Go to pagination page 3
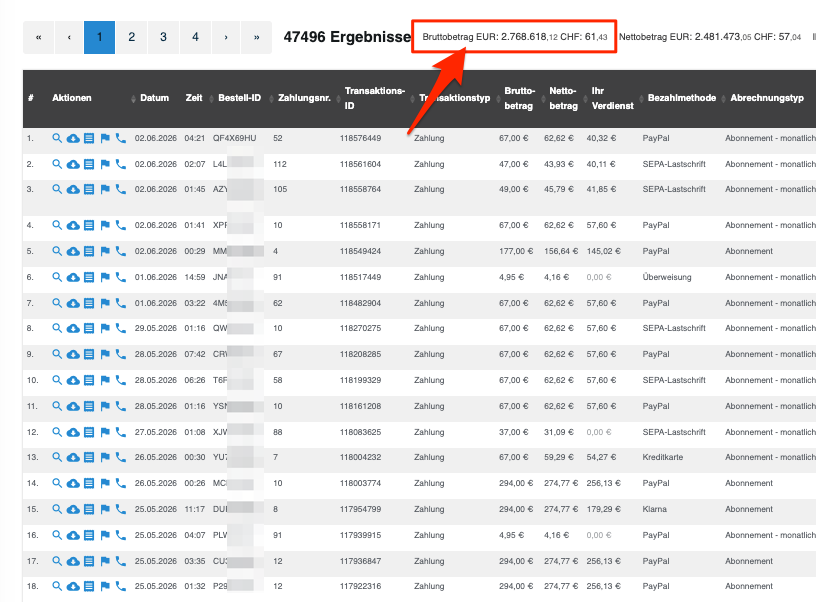Screen dimensions: 816x602 click(163, 37)
